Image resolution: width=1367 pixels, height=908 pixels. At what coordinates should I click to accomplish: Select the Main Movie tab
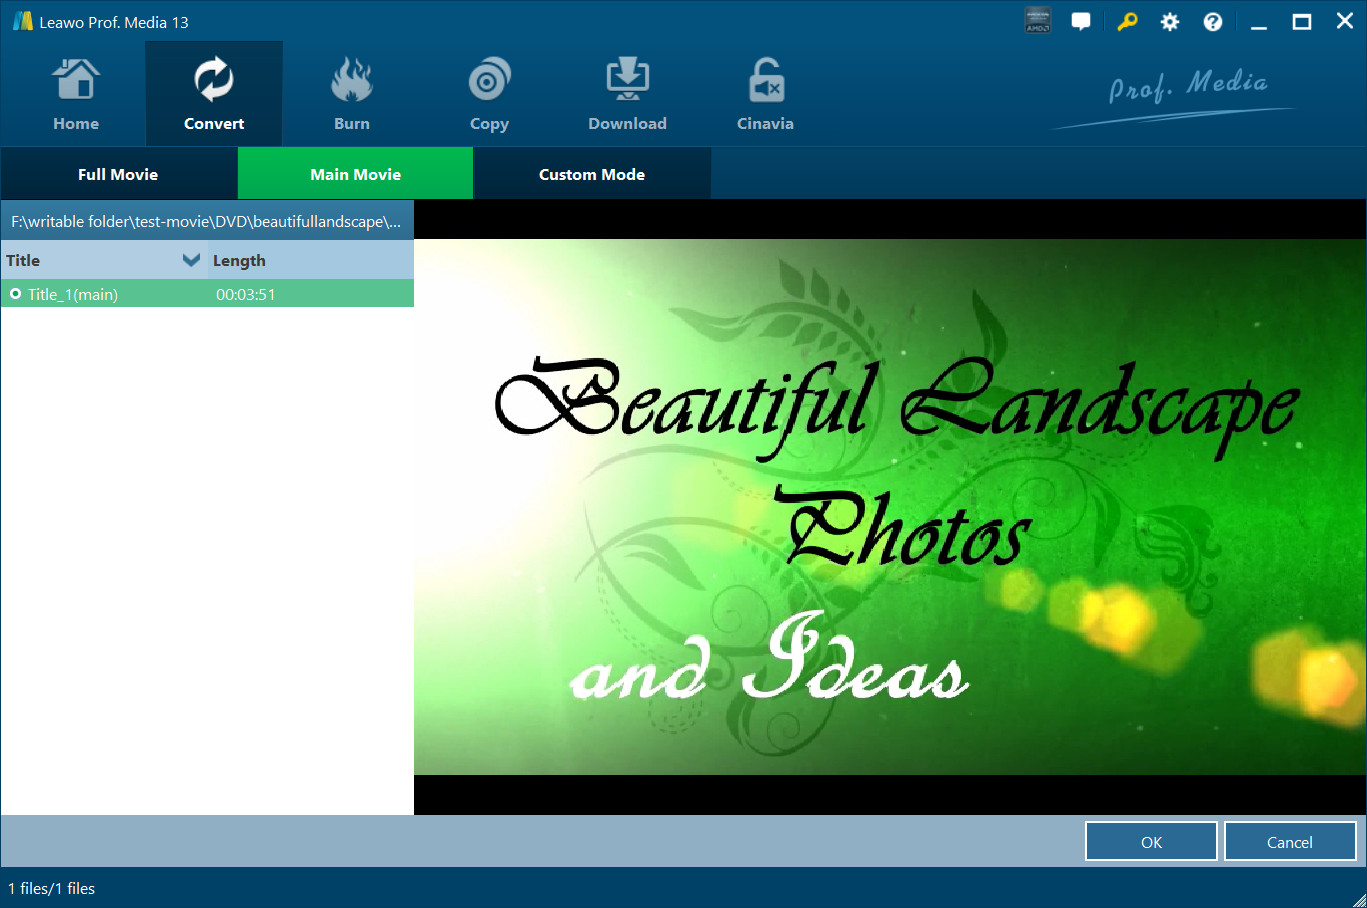[x=355, y=174]
